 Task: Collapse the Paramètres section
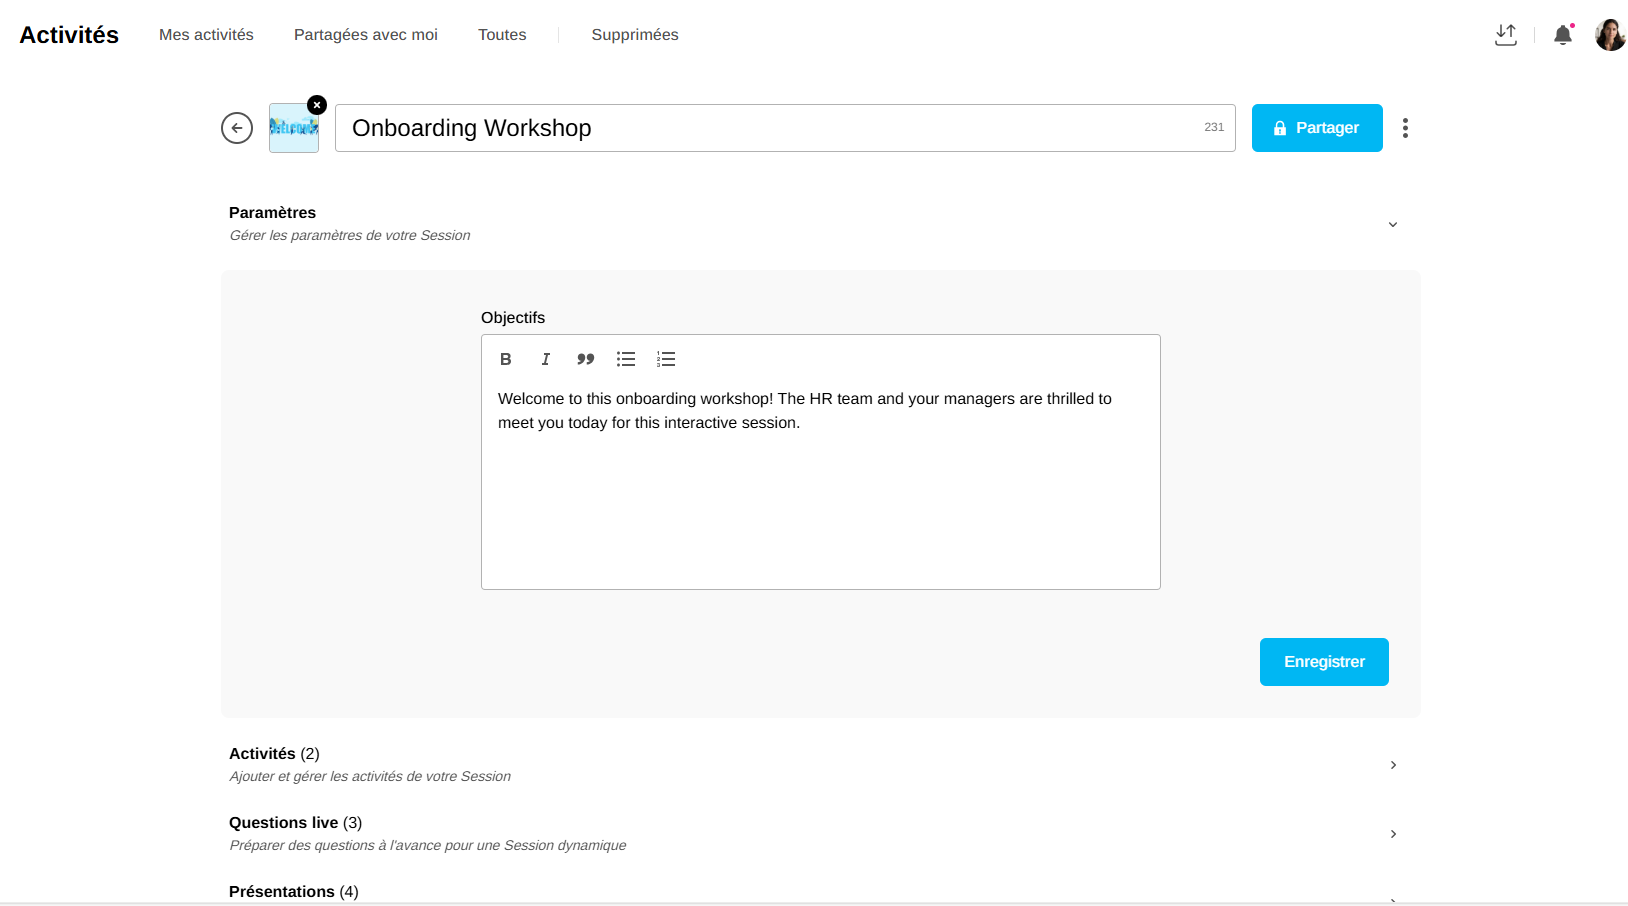tap(1393, 224)
